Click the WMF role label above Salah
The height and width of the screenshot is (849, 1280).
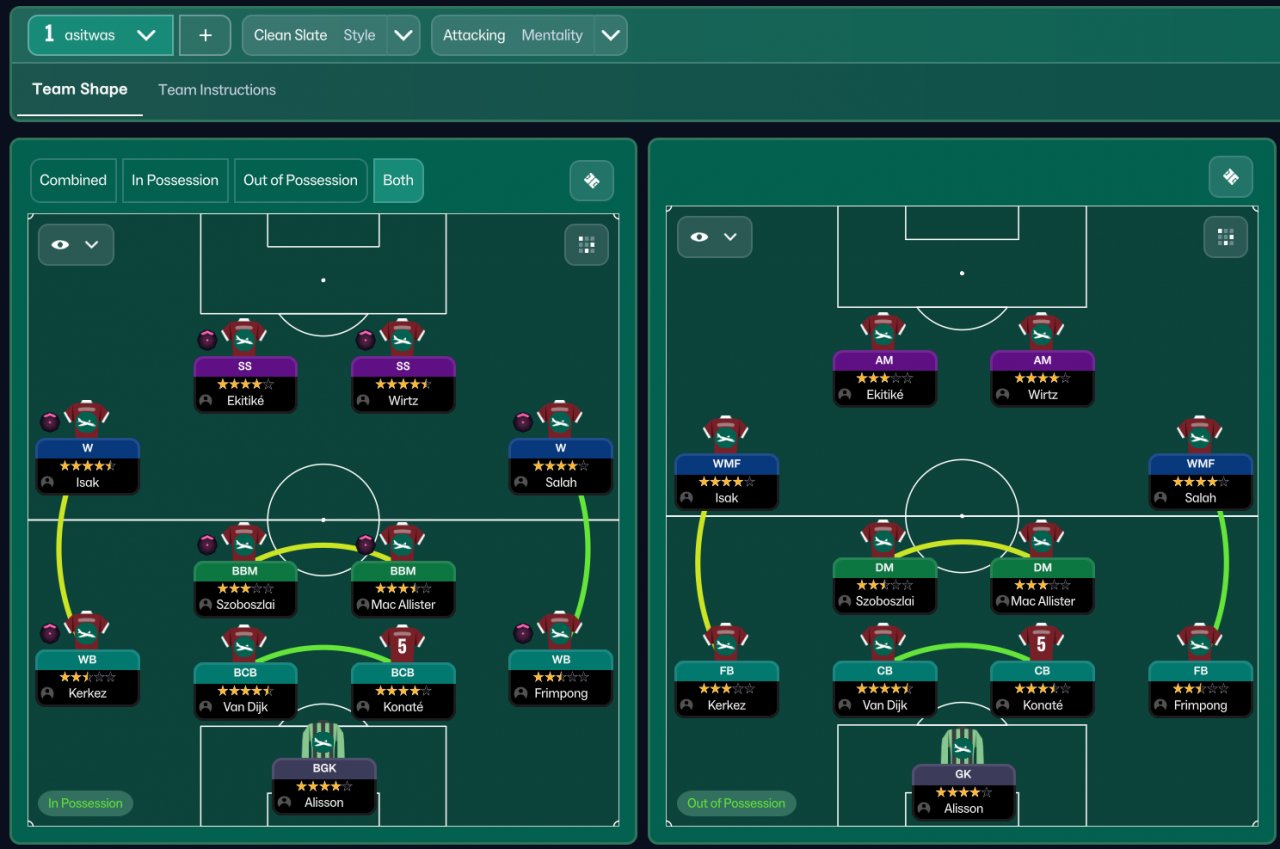pos(1200,463)
